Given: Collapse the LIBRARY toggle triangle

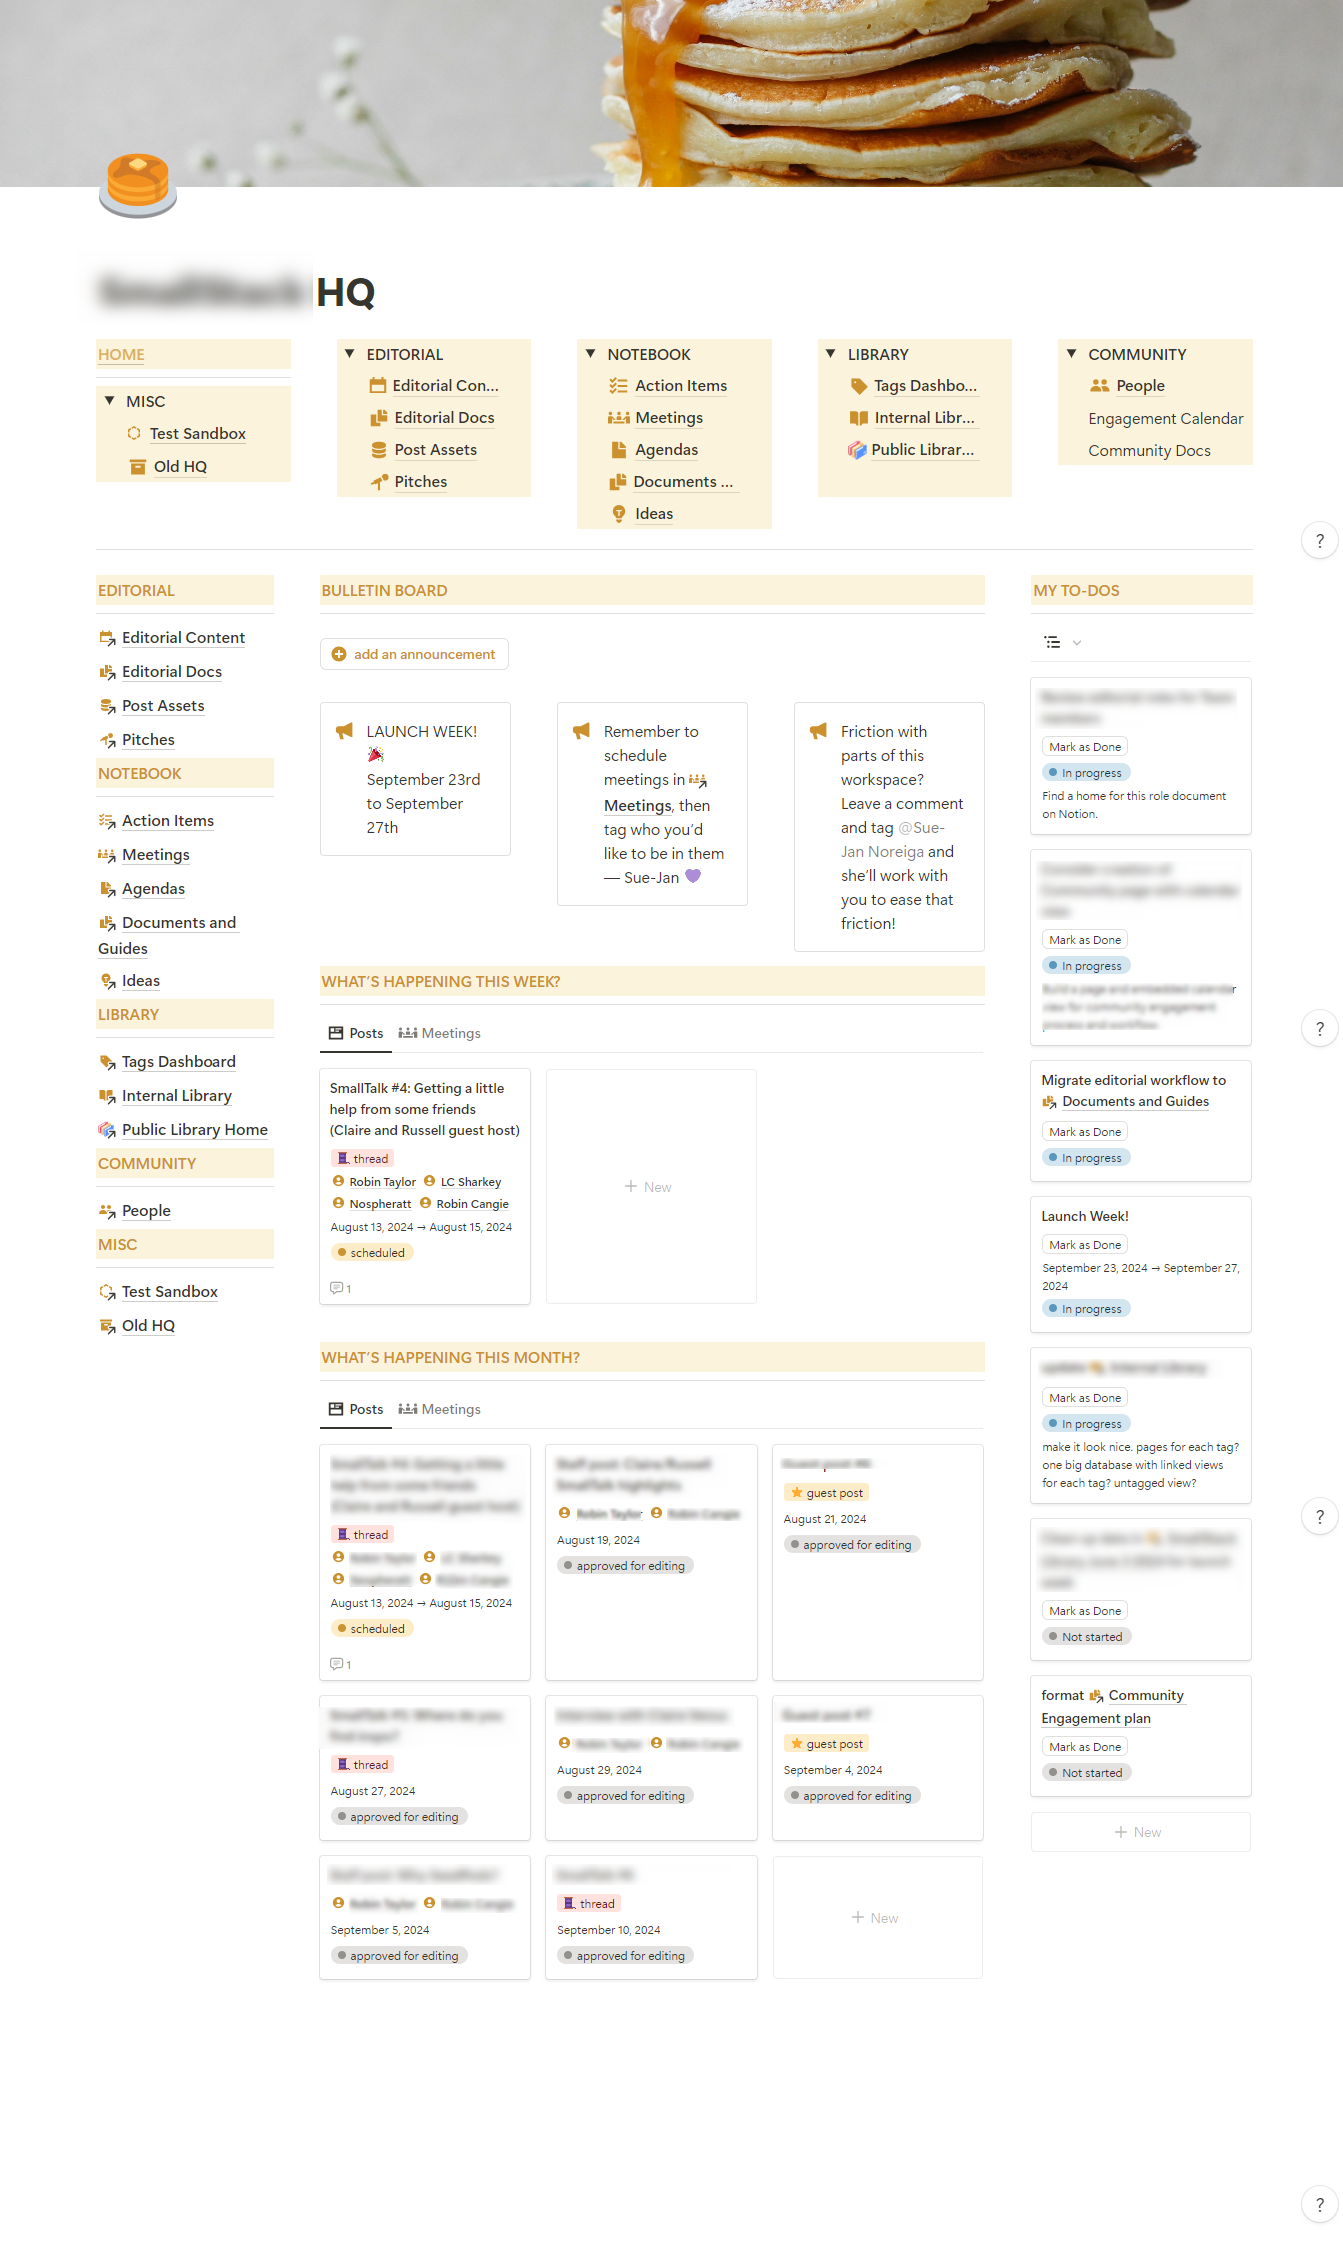Looking at the screenshot, I should (x=831, y=354).
